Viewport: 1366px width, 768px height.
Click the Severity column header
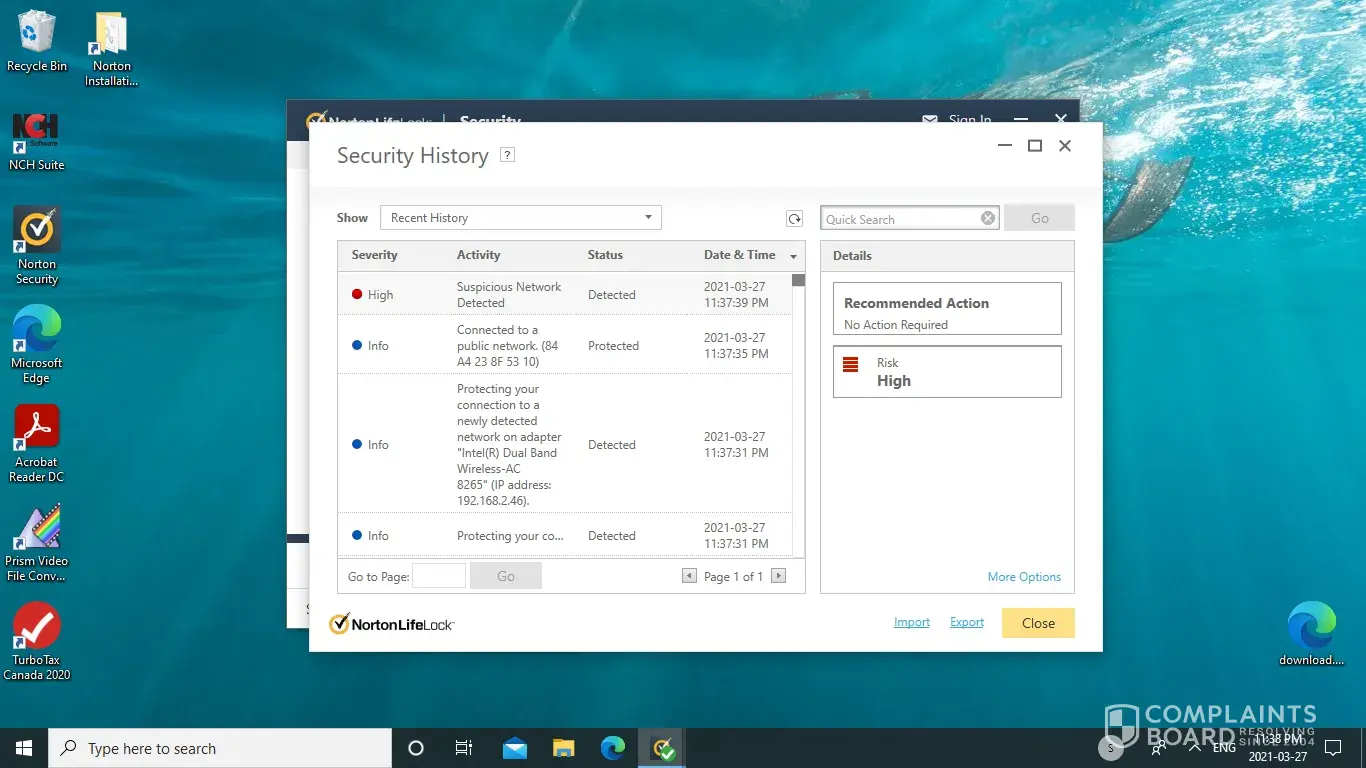point(374,255)
